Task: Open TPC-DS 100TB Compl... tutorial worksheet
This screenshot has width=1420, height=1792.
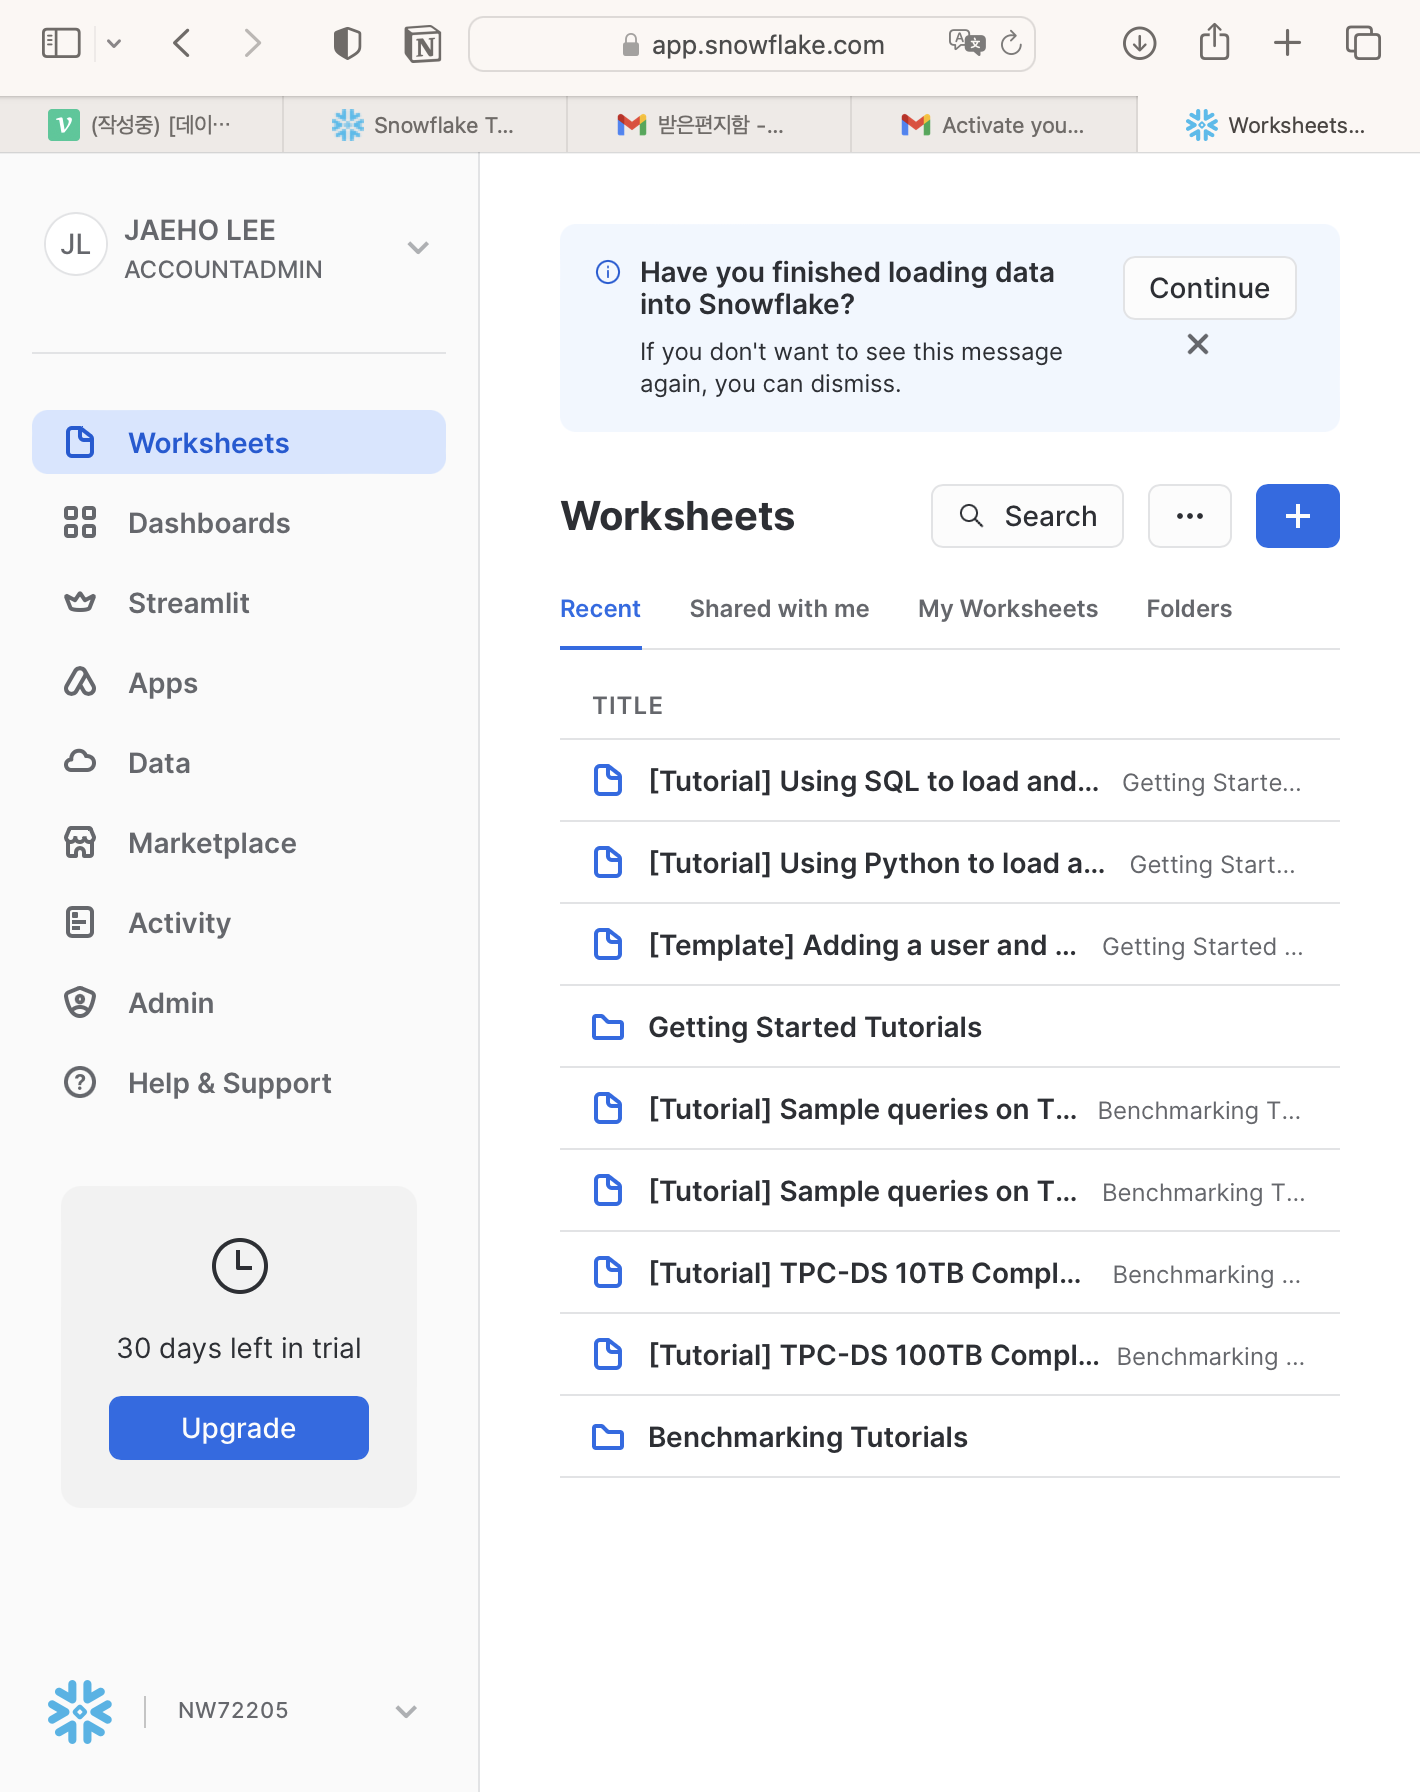Action: tap(950, 1355)
